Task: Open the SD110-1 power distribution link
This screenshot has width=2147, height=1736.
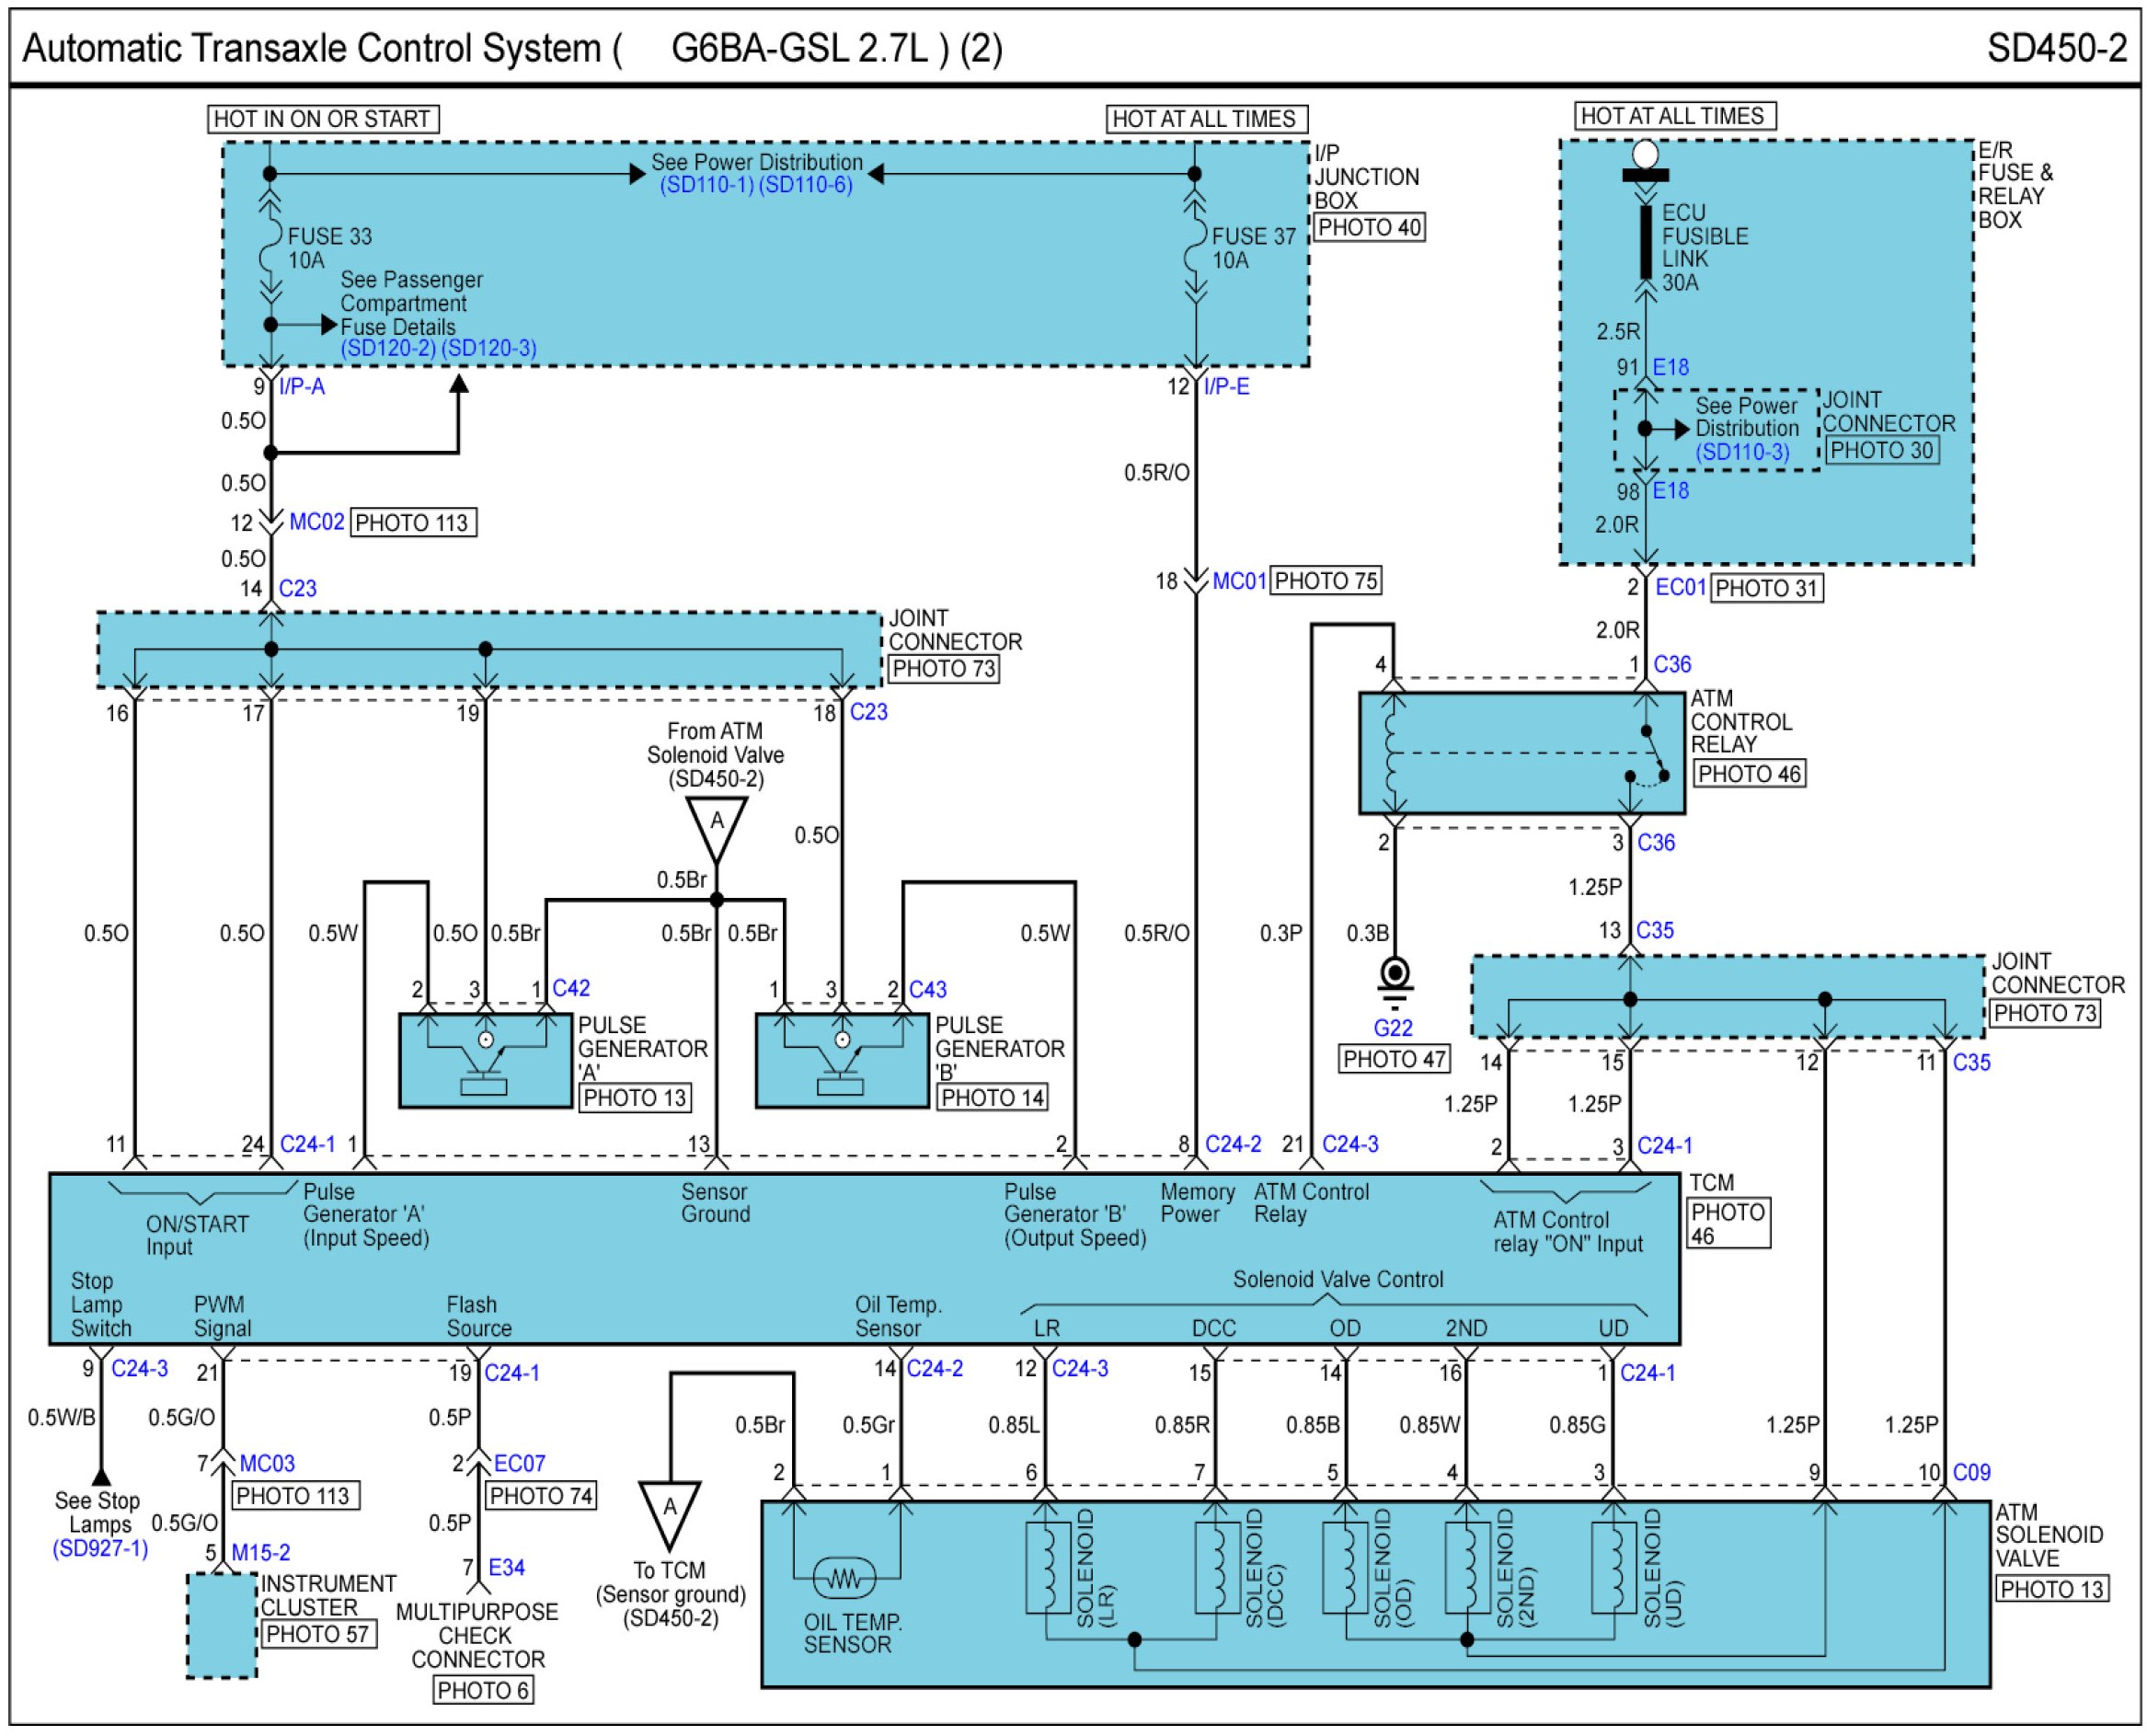Action: (x=706, y=185)
